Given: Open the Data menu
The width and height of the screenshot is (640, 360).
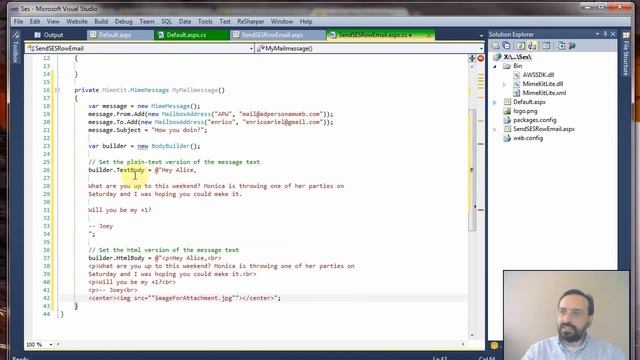Looking at the screenshot, I should (x=185, y=22).
